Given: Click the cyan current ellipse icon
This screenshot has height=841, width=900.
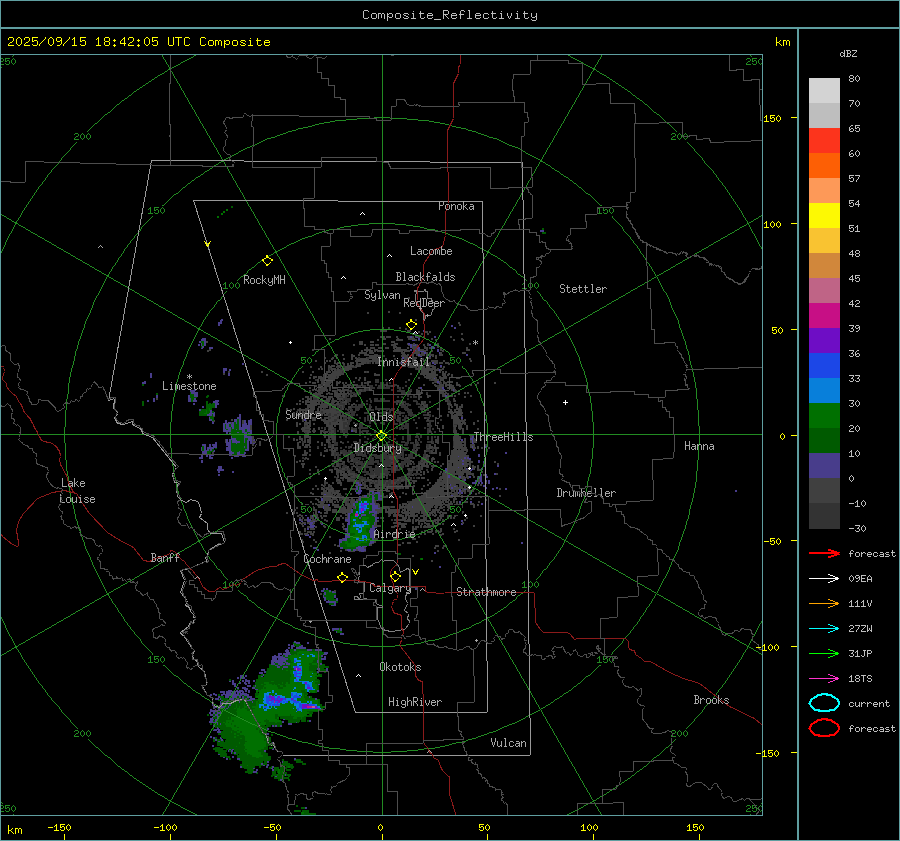Looking at the screenshot, I should tap(824, 703).
